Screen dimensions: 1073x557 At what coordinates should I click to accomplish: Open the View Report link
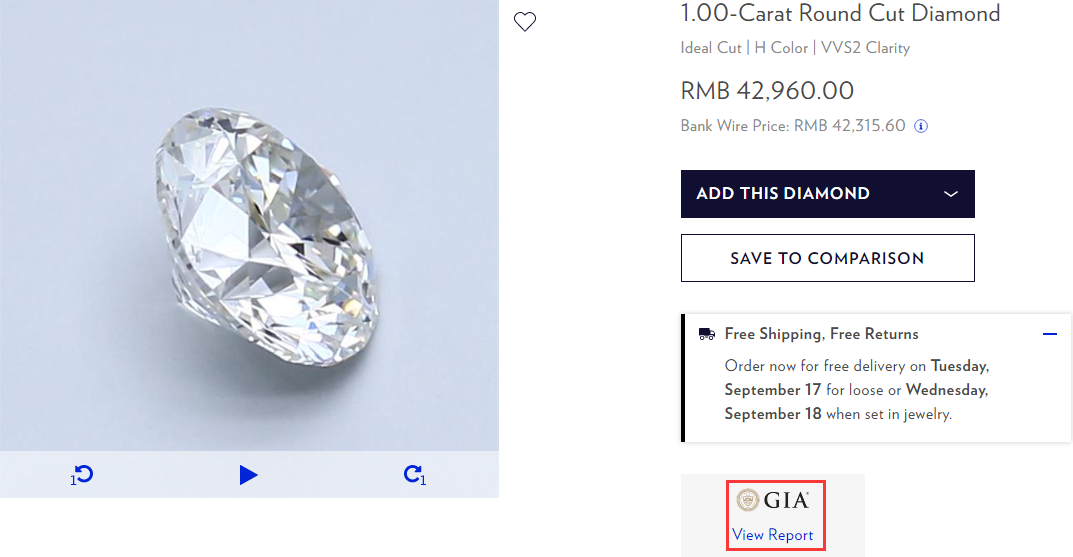point(772,535)
